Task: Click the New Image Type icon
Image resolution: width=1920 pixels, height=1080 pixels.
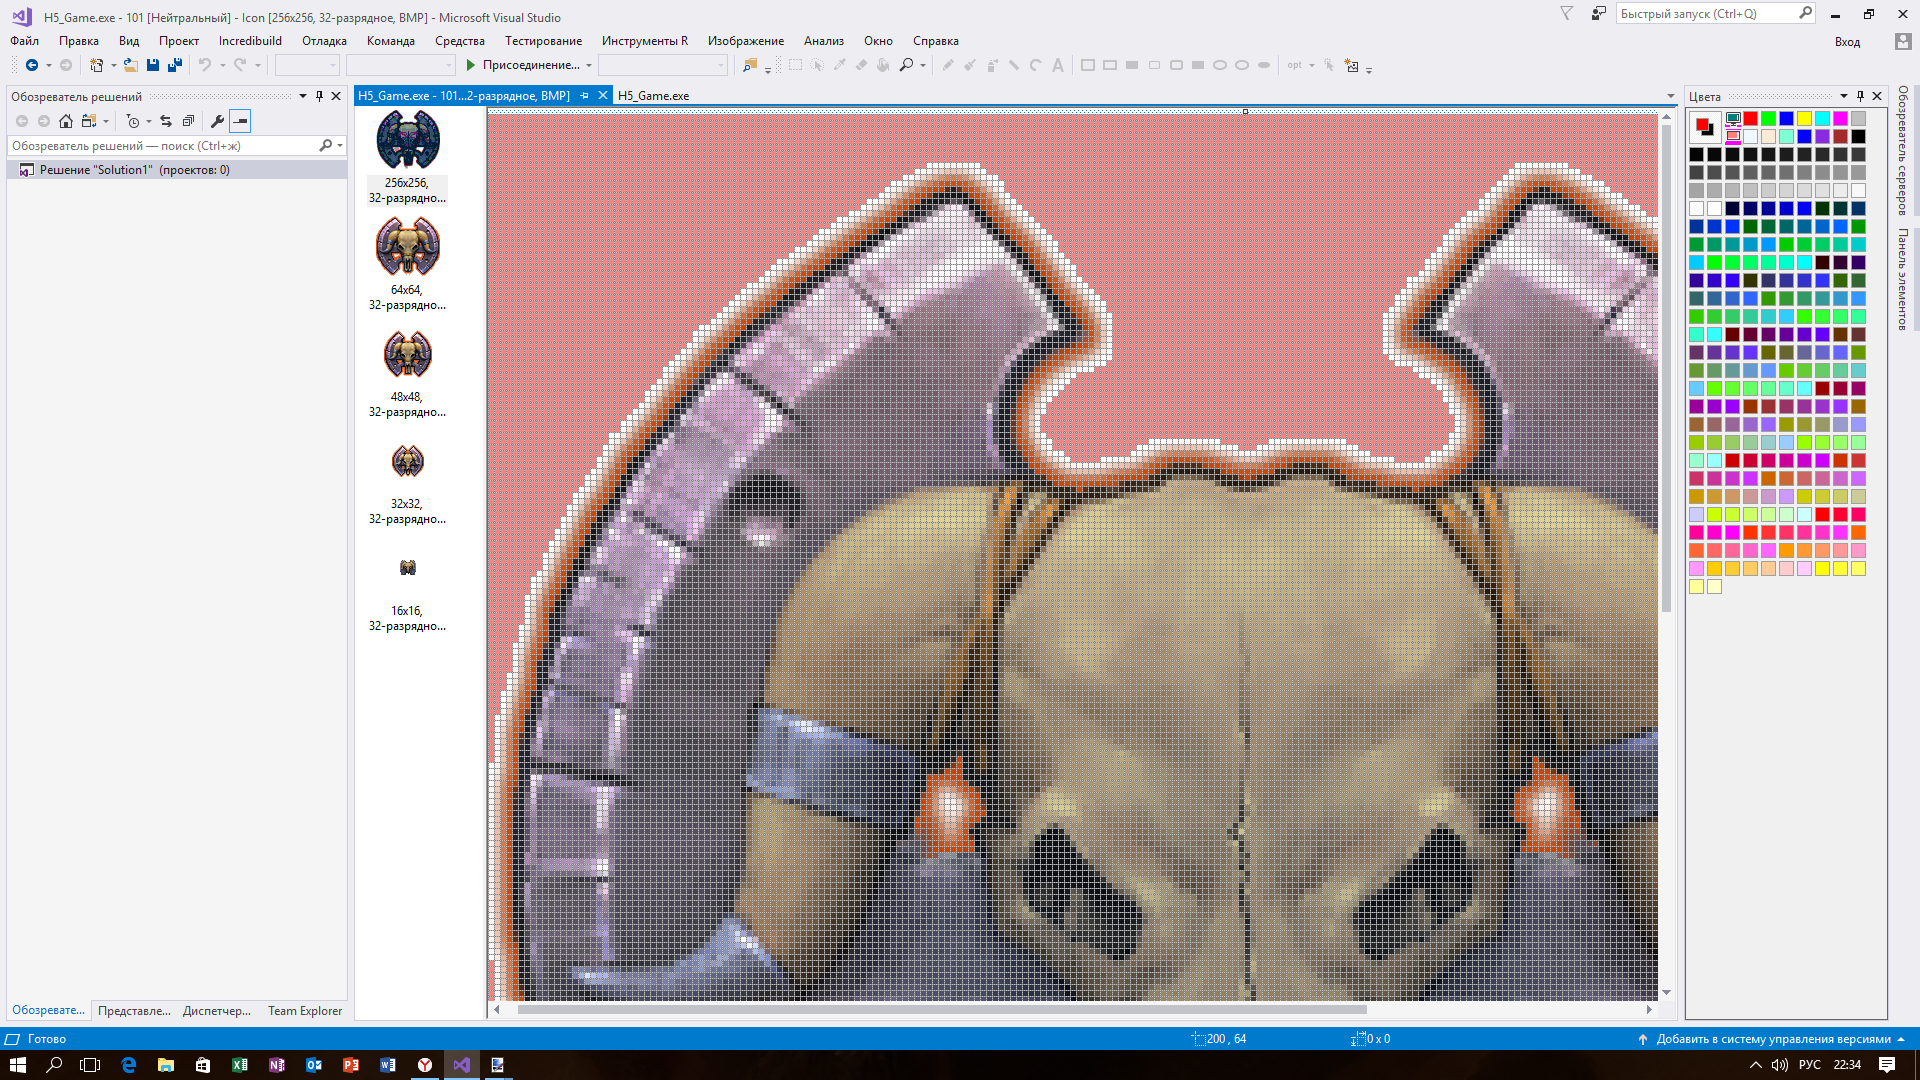Action: pos(1352,65)
